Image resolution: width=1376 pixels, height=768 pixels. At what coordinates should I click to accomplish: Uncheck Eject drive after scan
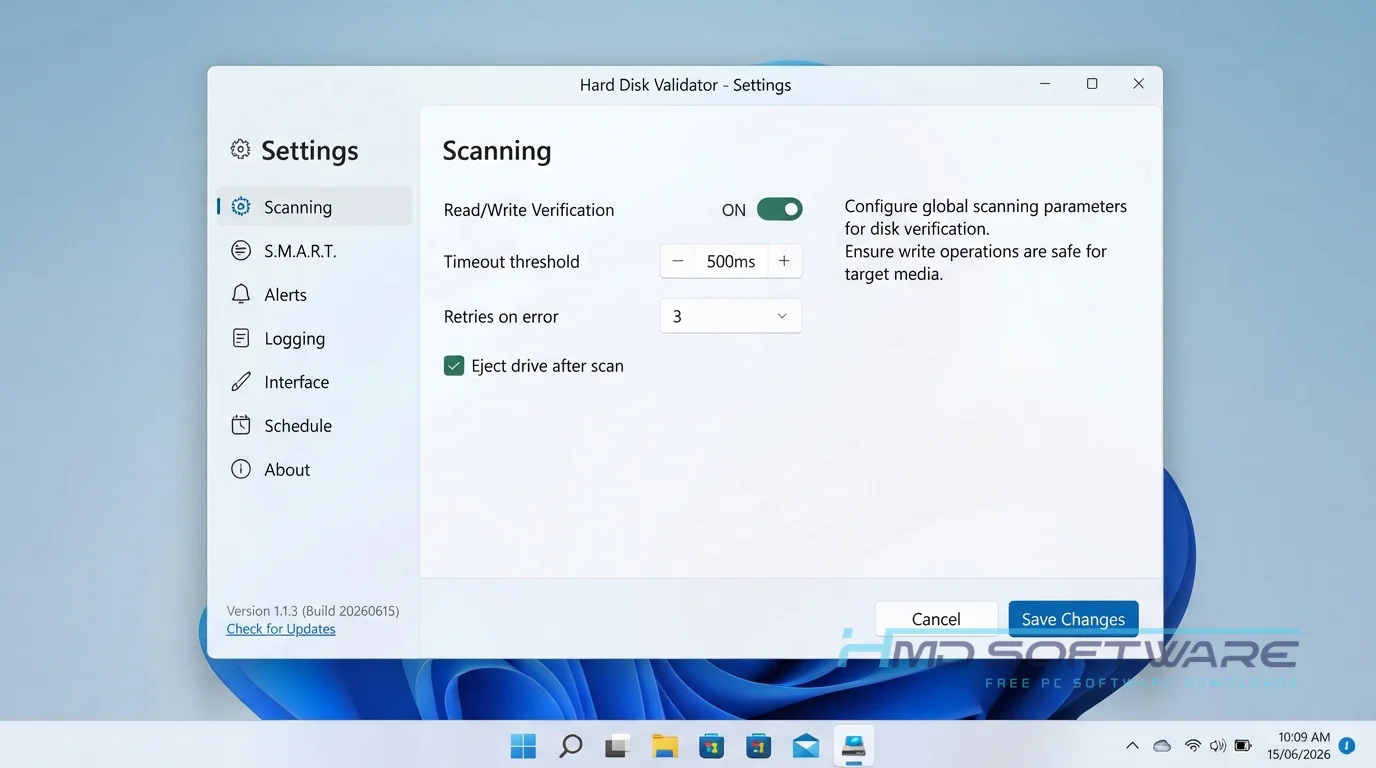(x=454, y=366)
